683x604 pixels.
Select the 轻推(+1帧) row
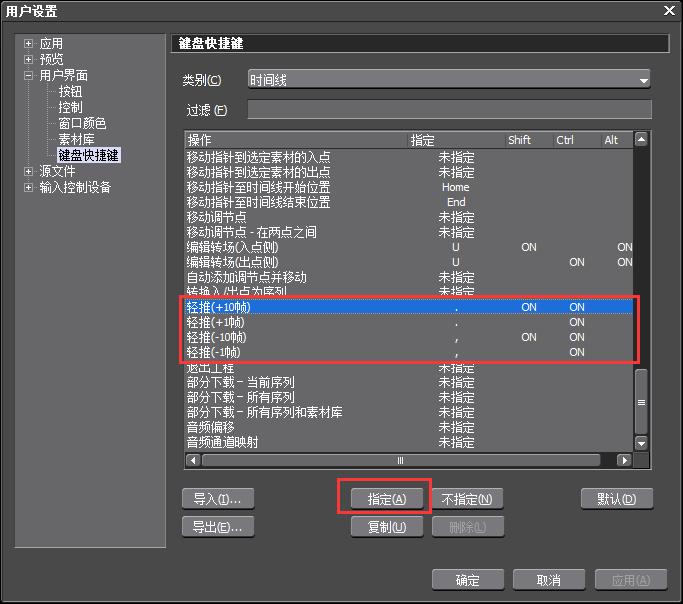(409, 322)
